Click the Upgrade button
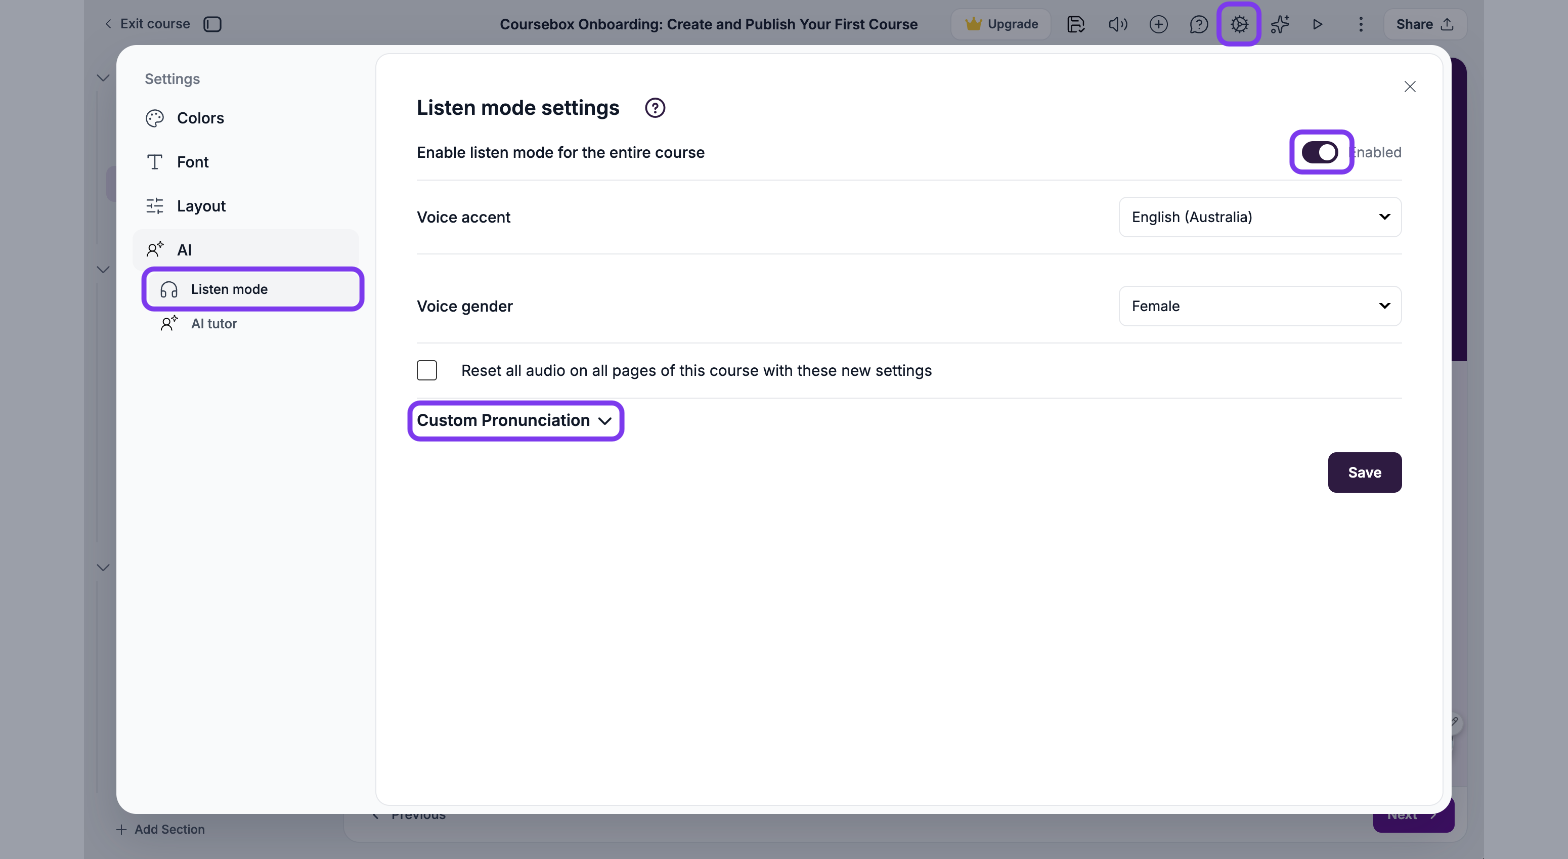Screen dimensions: 1568x859 pyautogui.click(x=1001, y=24)
